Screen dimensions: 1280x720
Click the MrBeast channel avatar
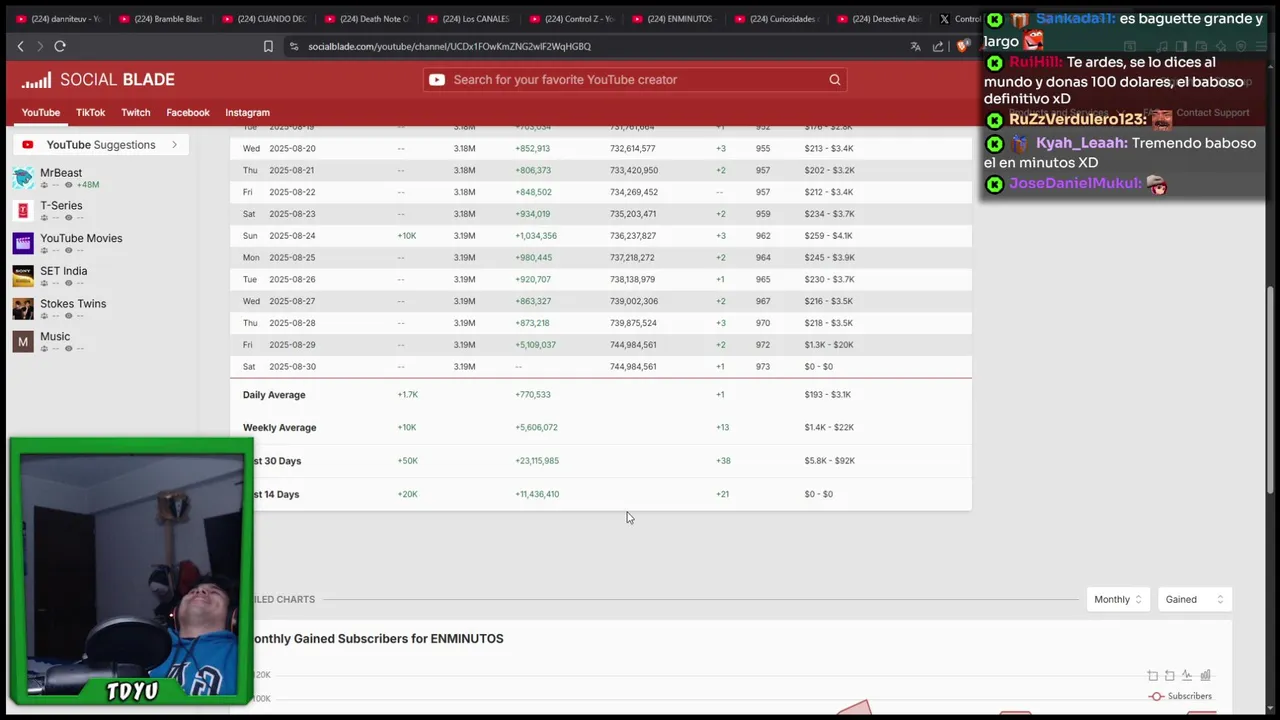pyautogui.click(x=23, y=178)
